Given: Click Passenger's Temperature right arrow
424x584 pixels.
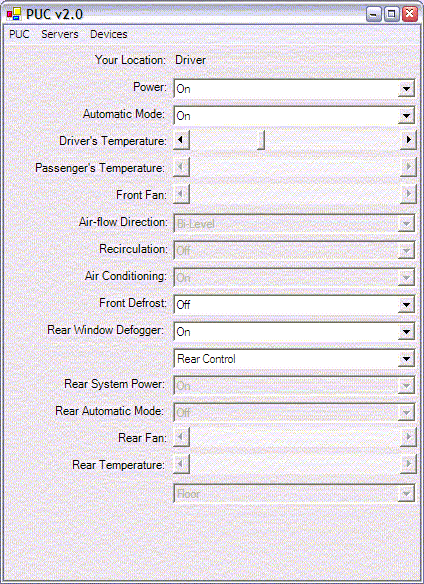Looking at the screenshot, I should tap(408, 167).
